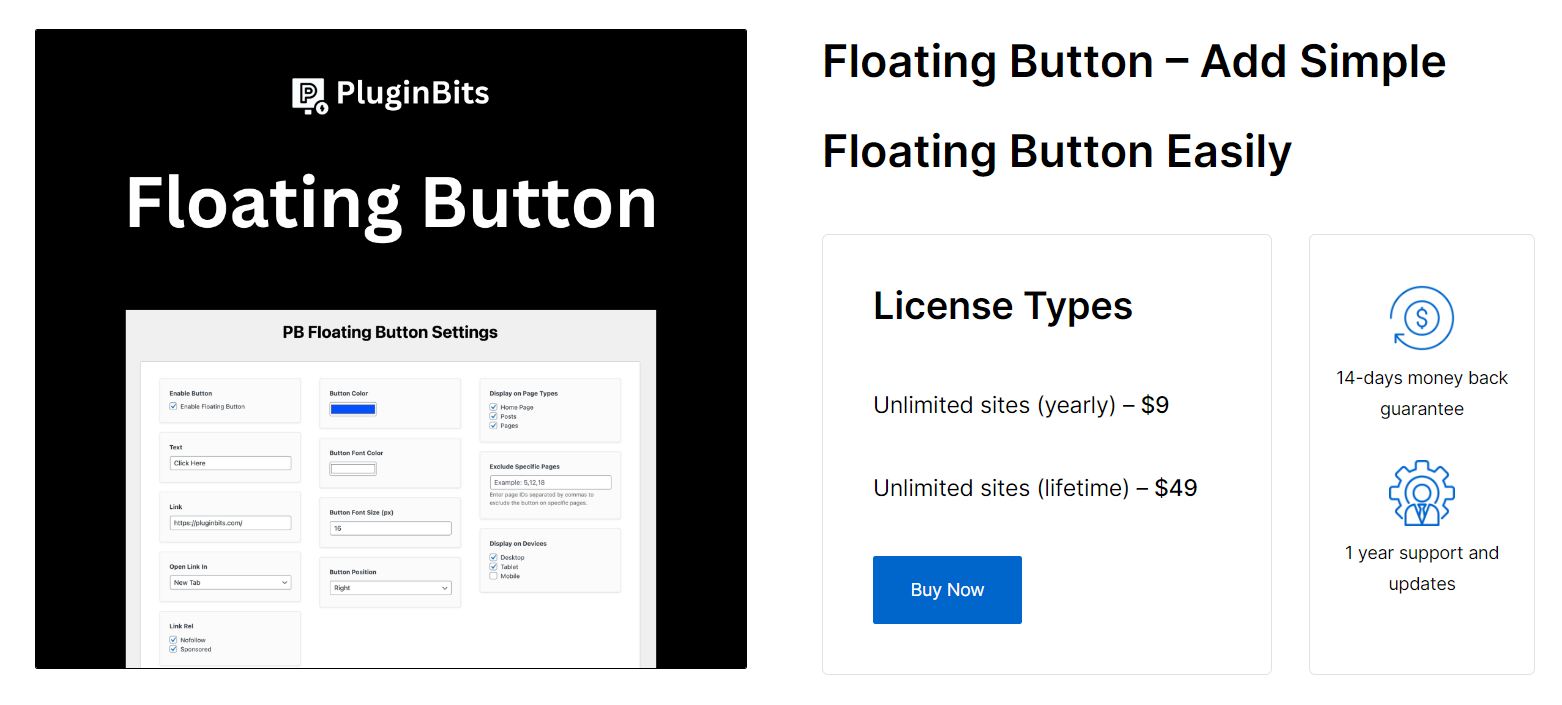Click the money-back guarantee dollar icon
The width and height of the screenshot is (1562, 705).
click(x=1421, y=319)
